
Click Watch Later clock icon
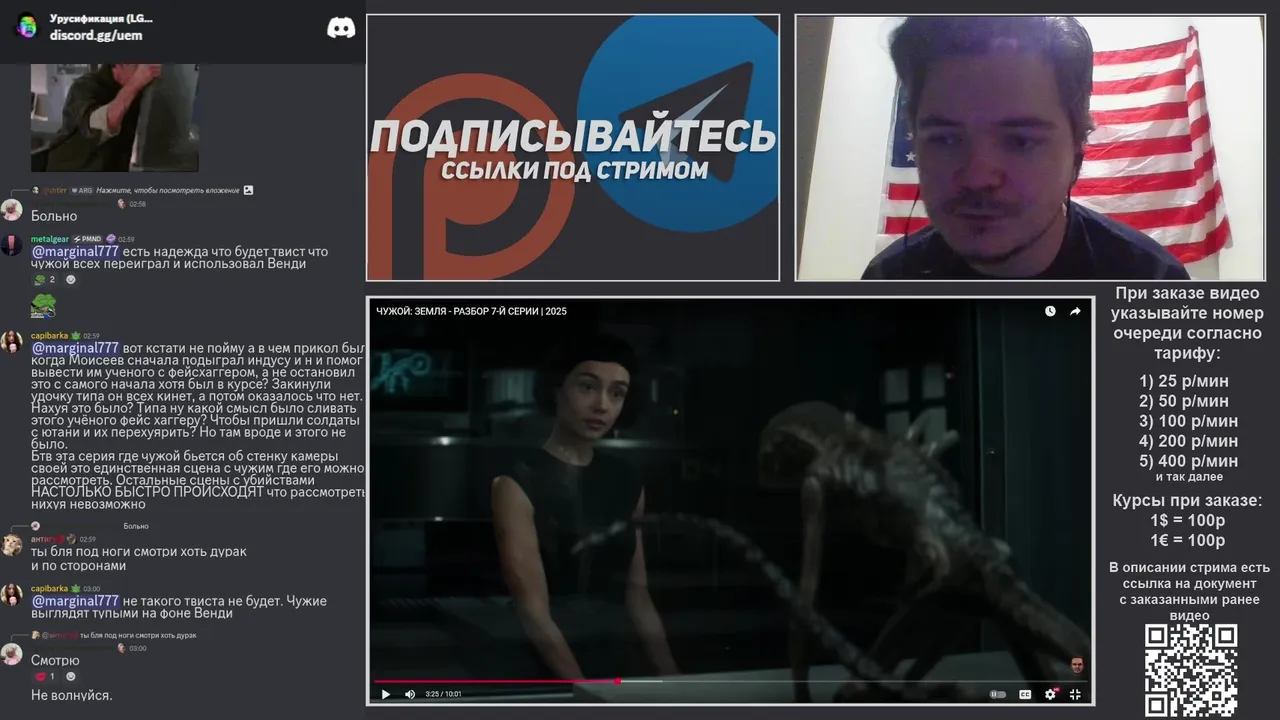[x=1050, y=311]
